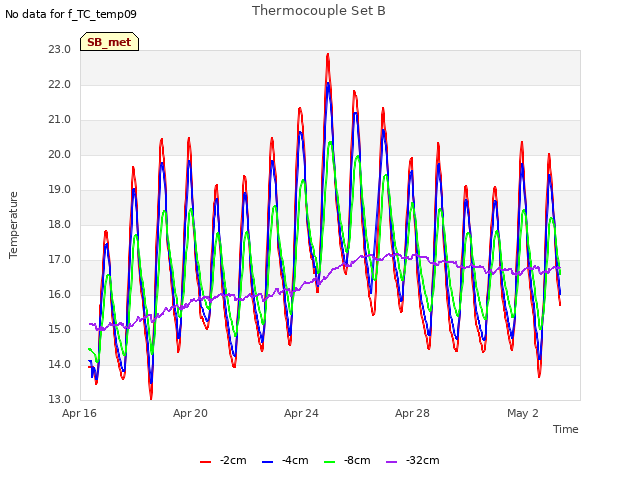Click the Thermocouple Set B chart title

click(x=318, y=11)
